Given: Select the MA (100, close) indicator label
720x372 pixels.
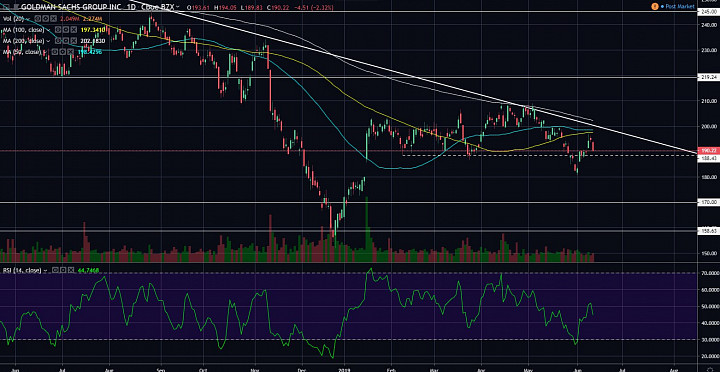Looking at the screenshot, I should click(x=23, y=30).
